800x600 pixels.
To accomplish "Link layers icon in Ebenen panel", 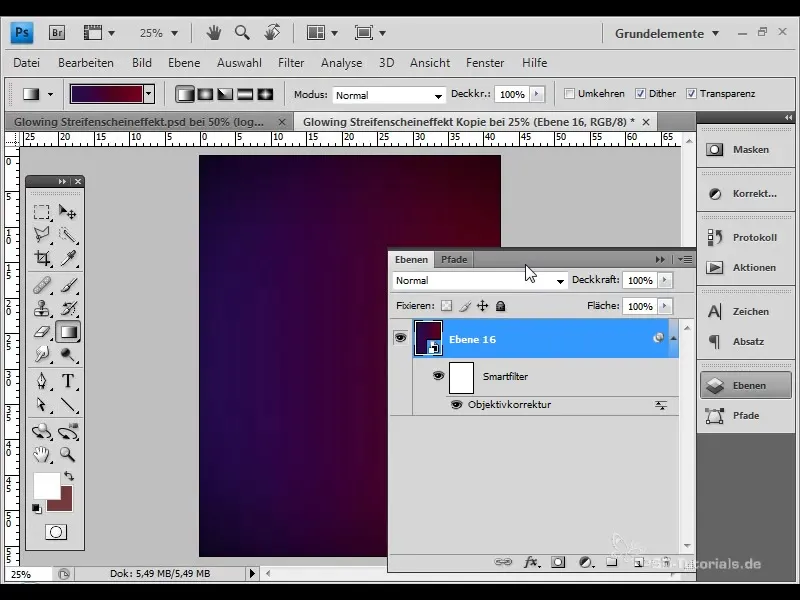I will 503,562.
